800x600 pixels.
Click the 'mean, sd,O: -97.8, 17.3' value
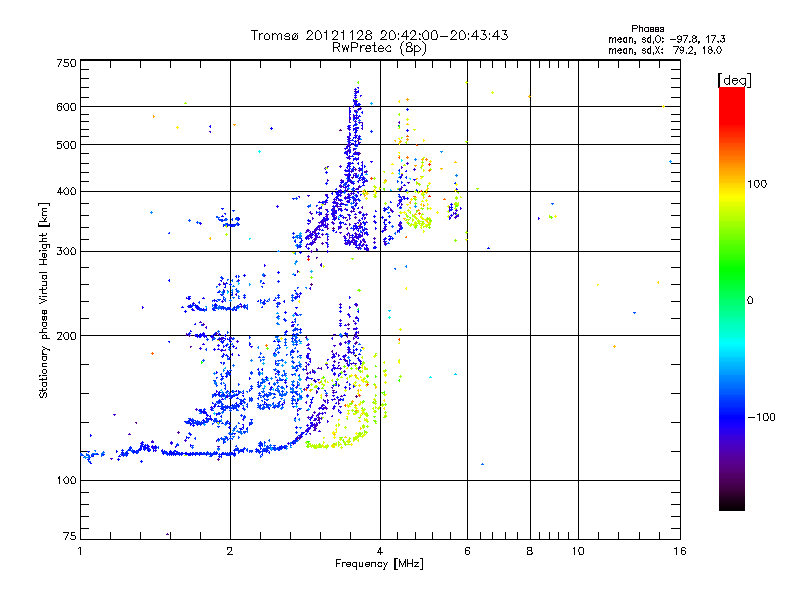[x=666, y=39]
